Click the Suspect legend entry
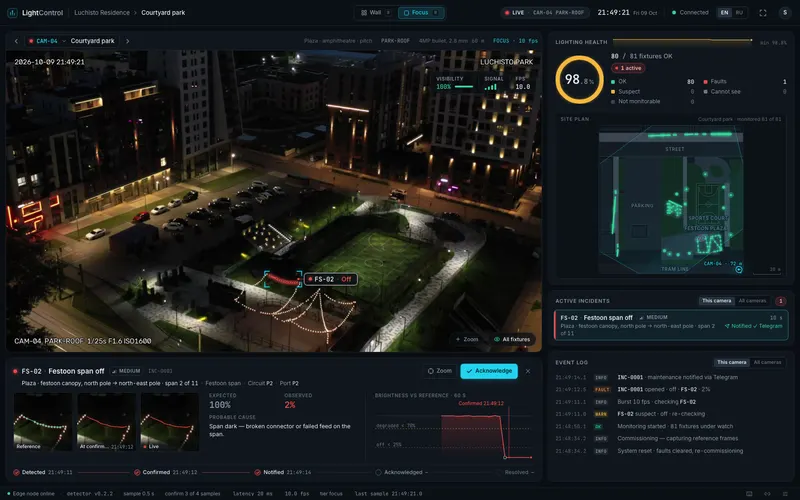 point(653,92)
